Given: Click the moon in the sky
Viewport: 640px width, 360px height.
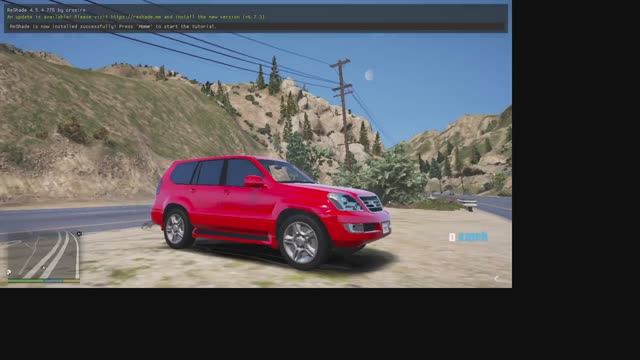Looking at the screenshot, I should click(x=369, y=75).
